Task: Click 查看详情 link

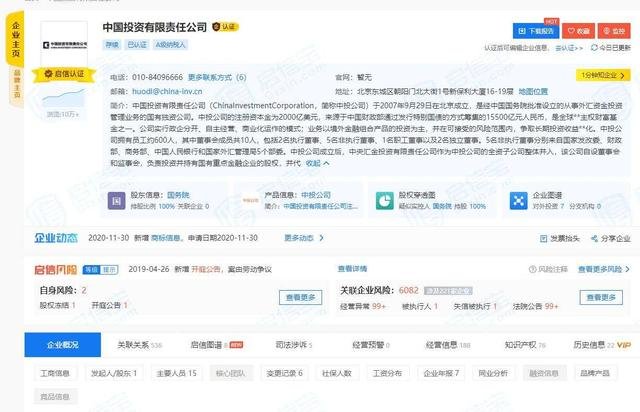Action: point(352,269)
